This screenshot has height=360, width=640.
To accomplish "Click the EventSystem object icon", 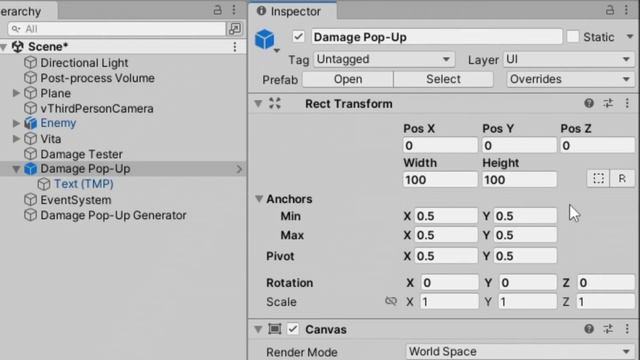I will coord(30,200).
